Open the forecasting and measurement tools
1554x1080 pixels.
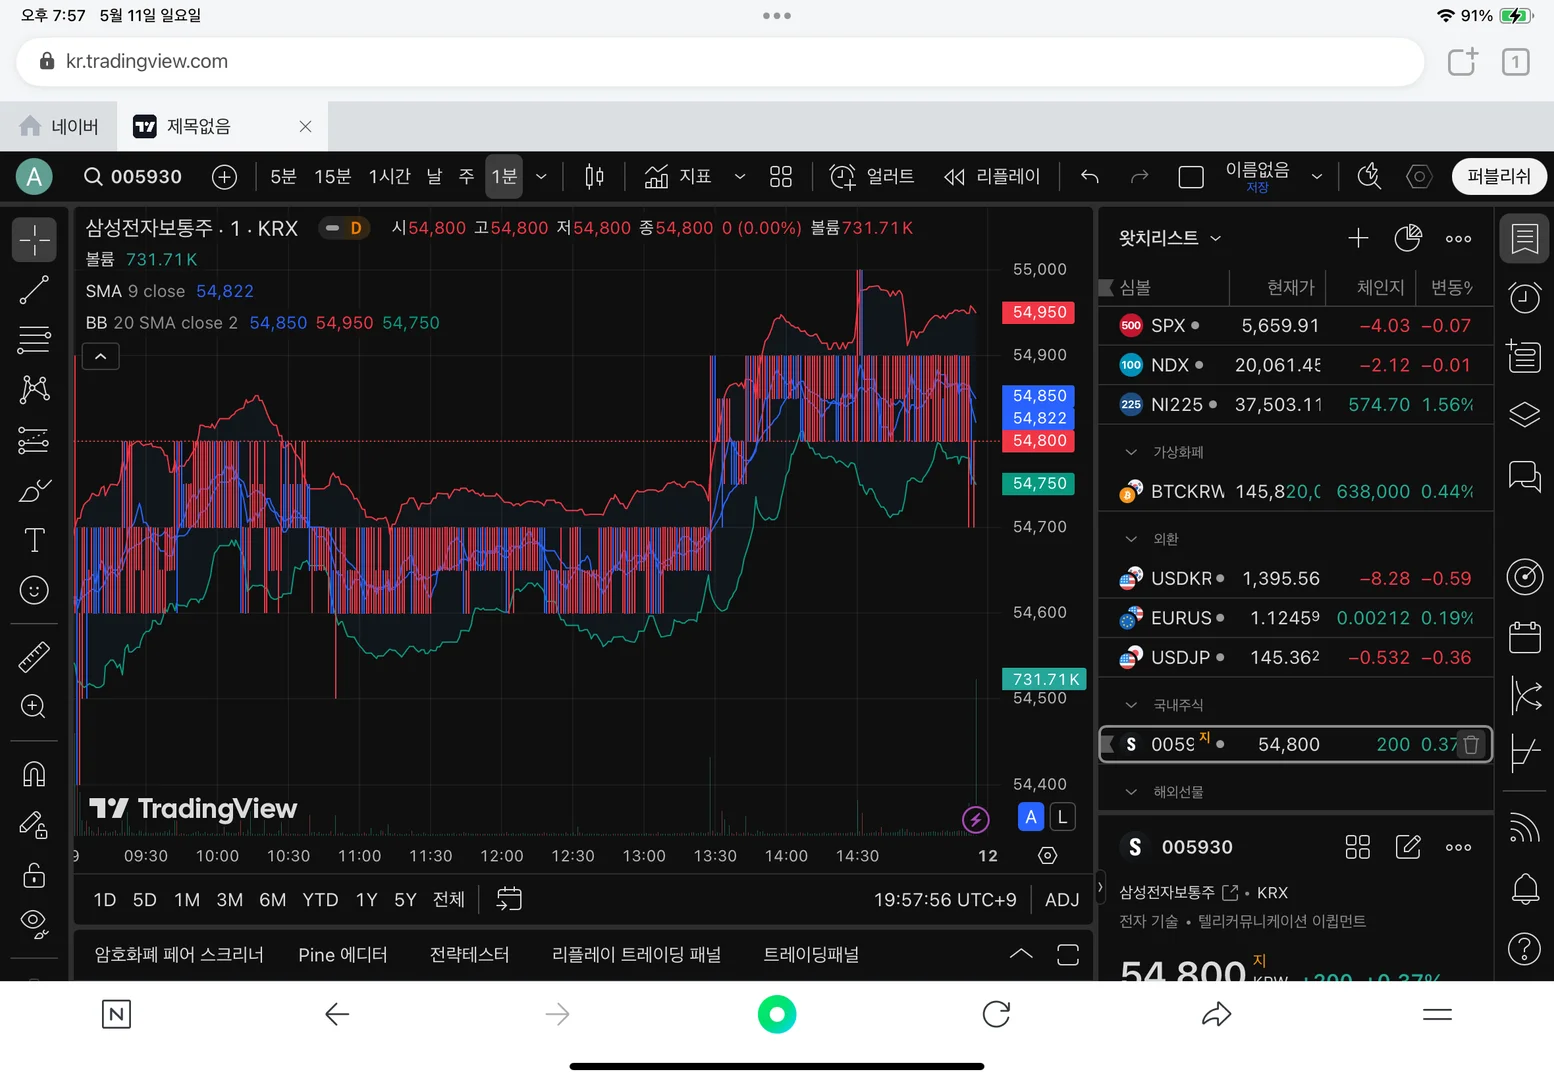coord(34,440)
